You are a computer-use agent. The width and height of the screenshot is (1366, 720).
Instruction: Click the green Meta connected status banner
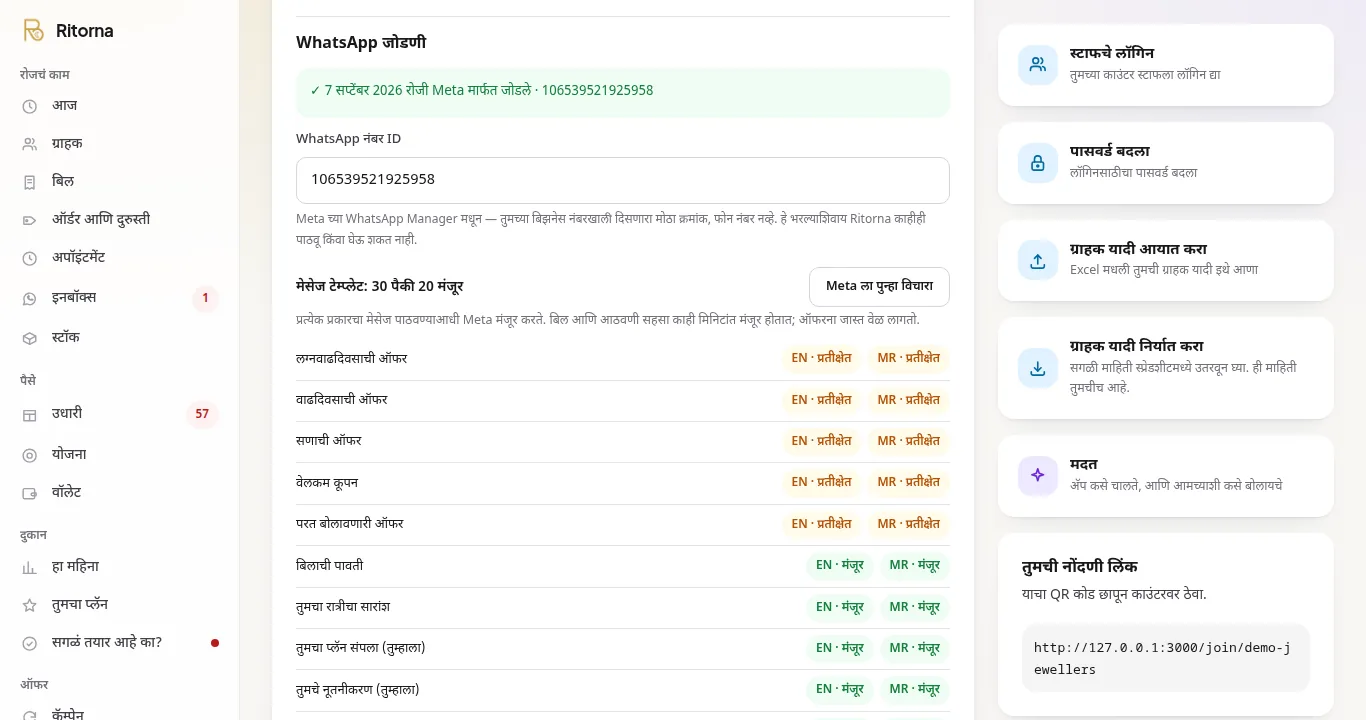(x=623, y=92)
